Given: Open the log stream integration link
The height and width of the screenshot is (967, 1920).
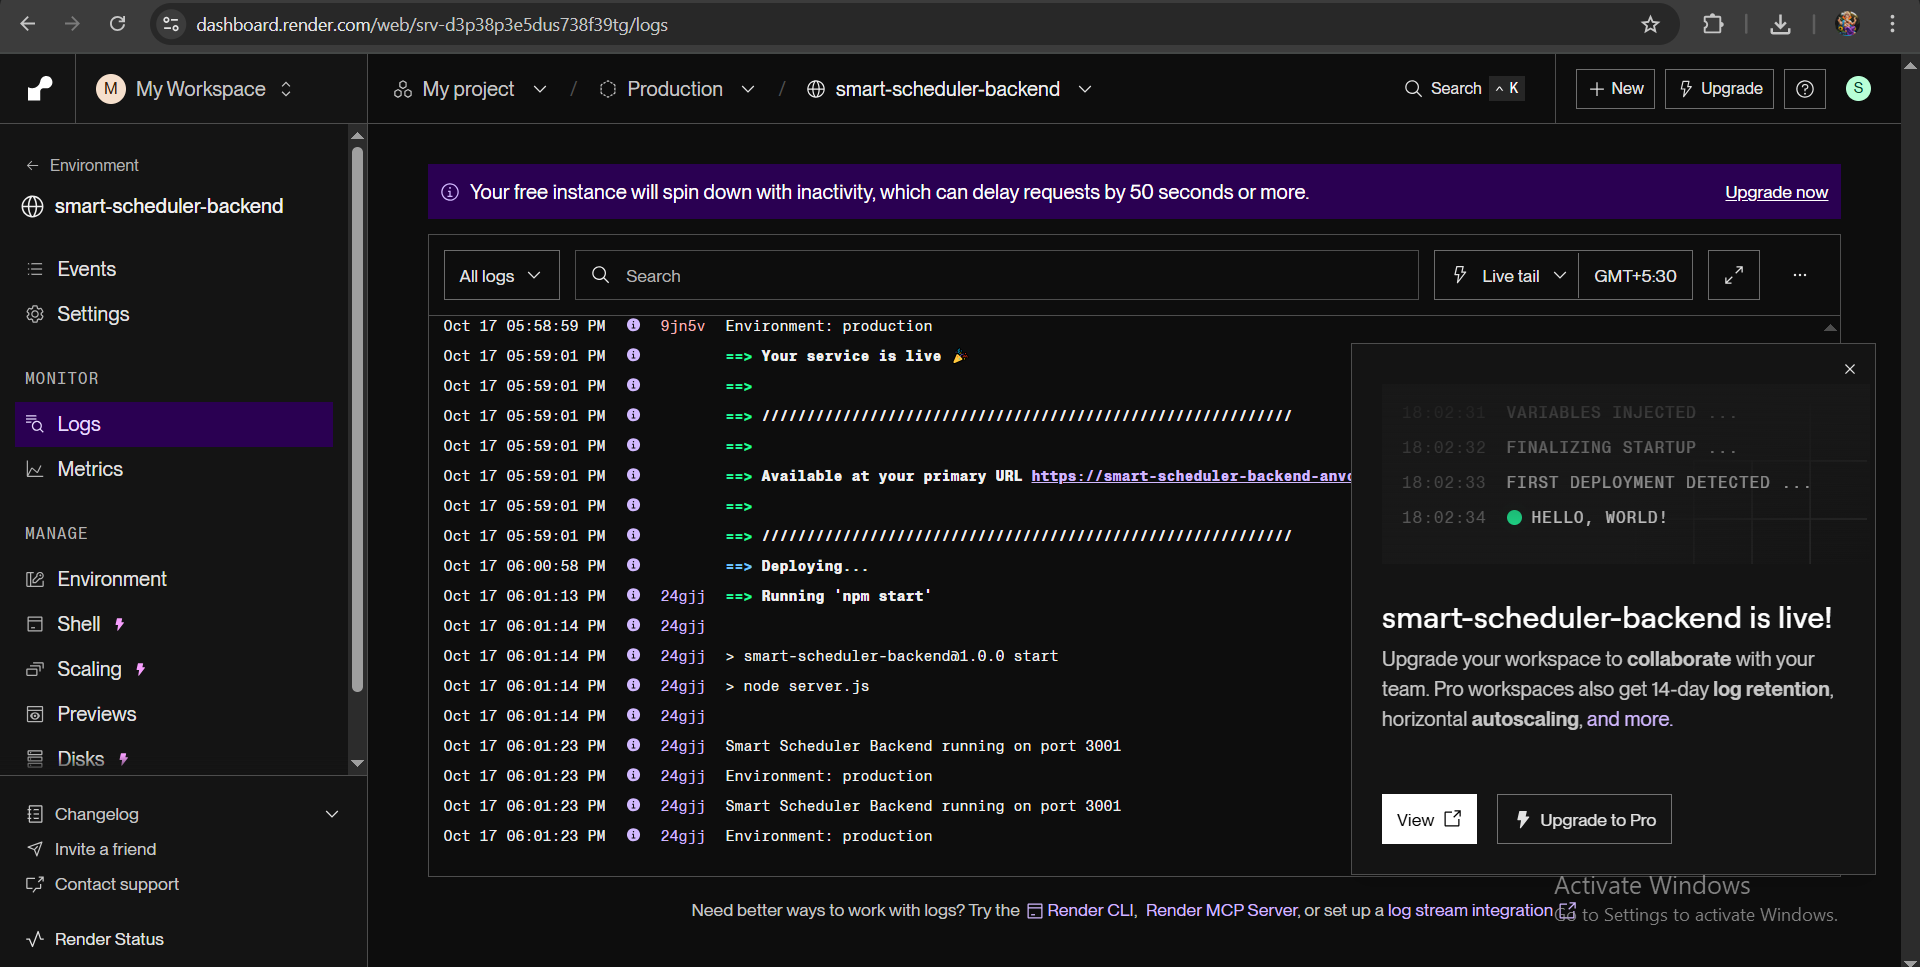Looking at the screenshot, I should point(1481,910).
